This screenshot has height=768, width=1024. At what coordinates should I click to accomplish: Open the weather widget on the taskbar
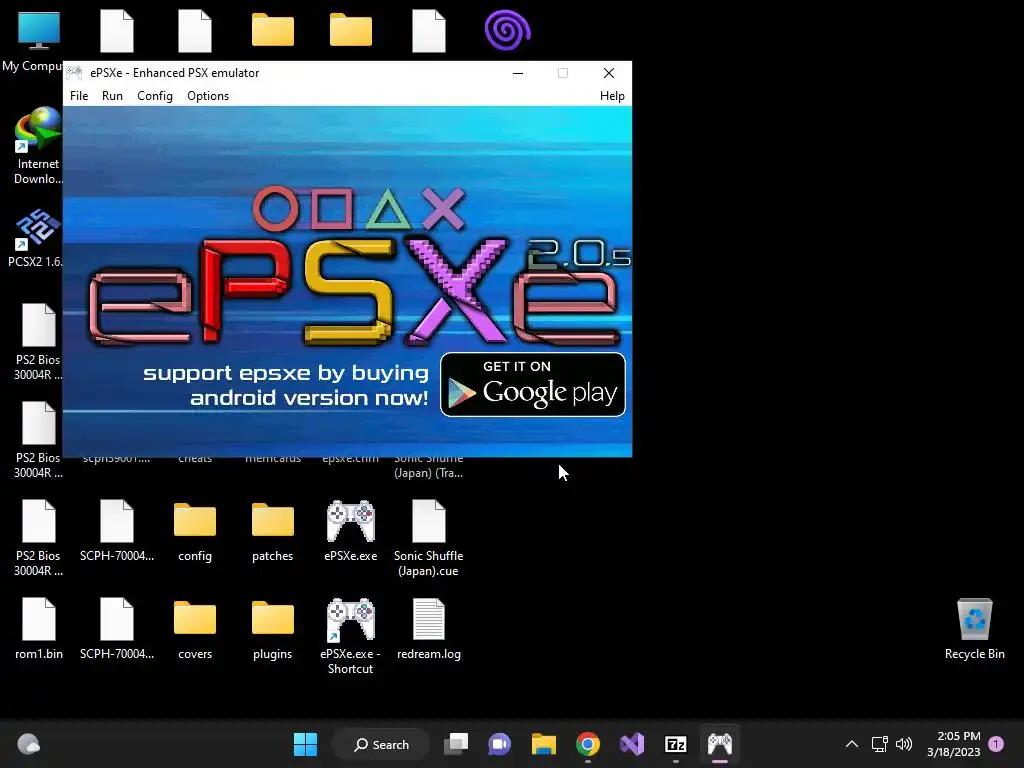pyautogui.click(x=28, y=744)
